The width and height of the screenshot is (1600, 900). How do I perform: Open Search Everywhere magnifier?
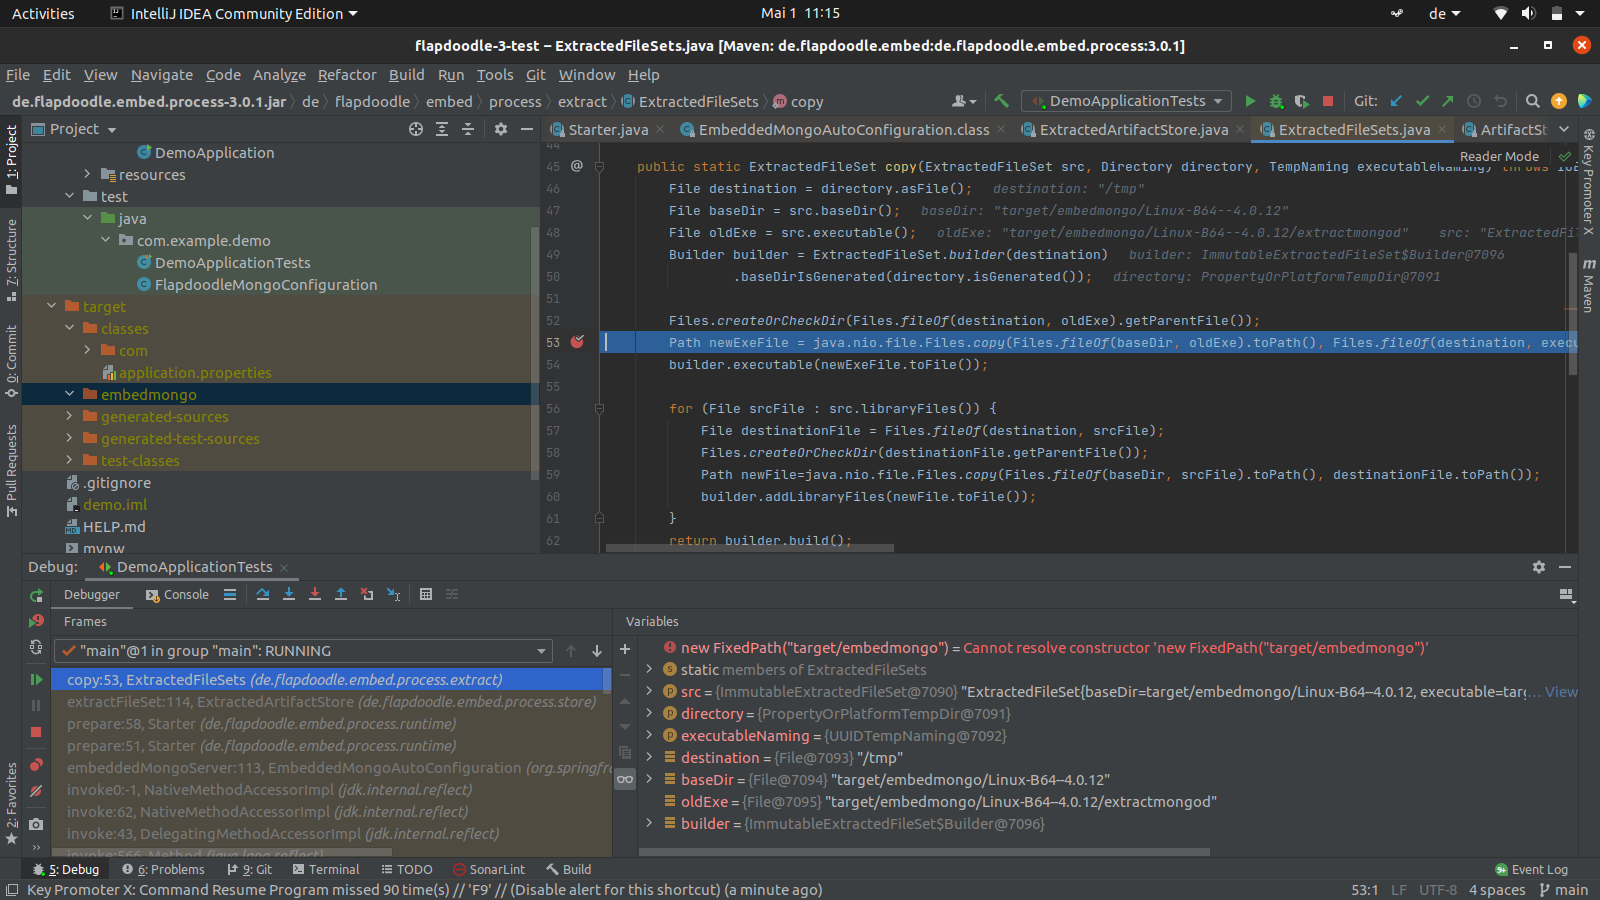point(1532,101)
